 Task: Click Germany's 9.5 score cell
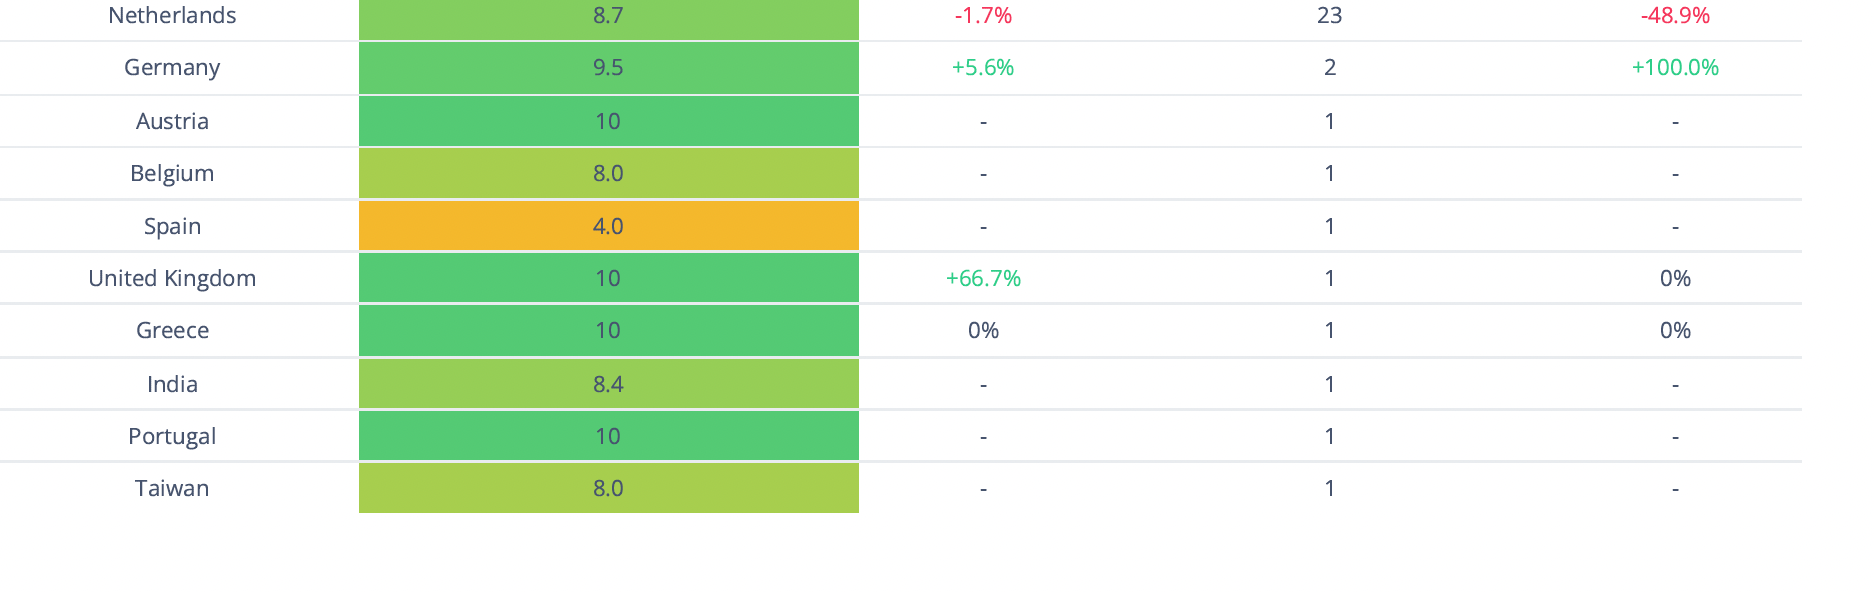608,68
